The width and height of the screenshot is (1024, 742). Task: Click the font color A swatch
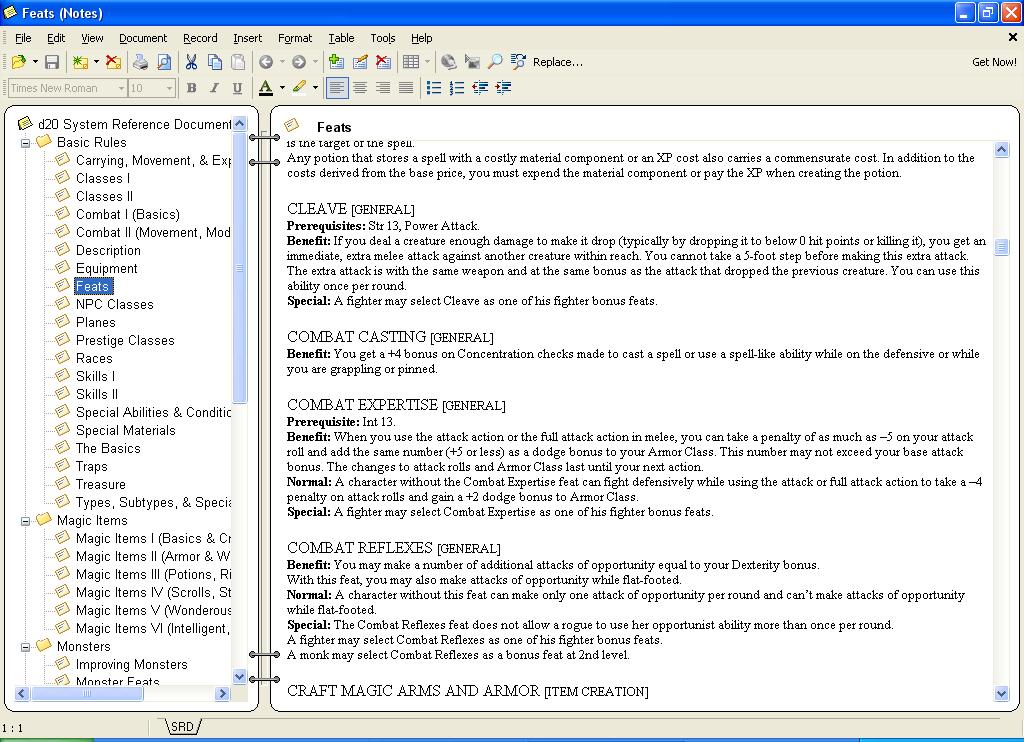coord(265,88)
